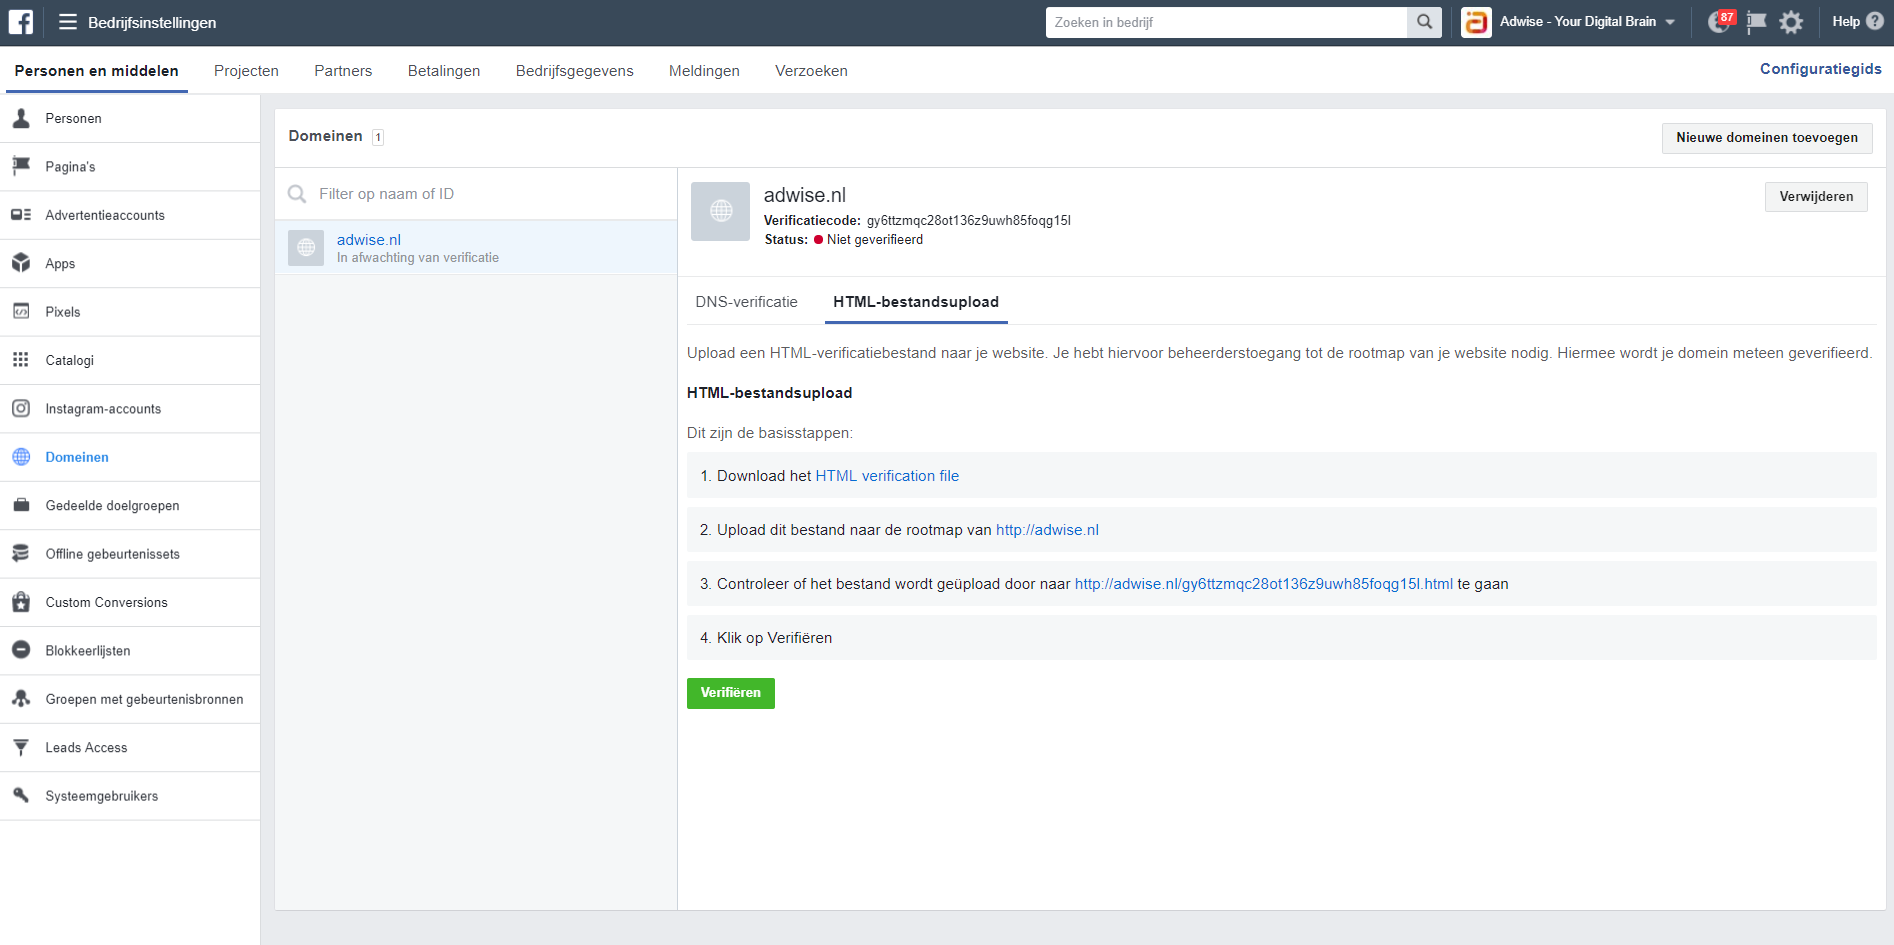This screenshot has height=945, width=1894.
Task: Open the Betalingen menu item
Action: click(x=443, y=70)
